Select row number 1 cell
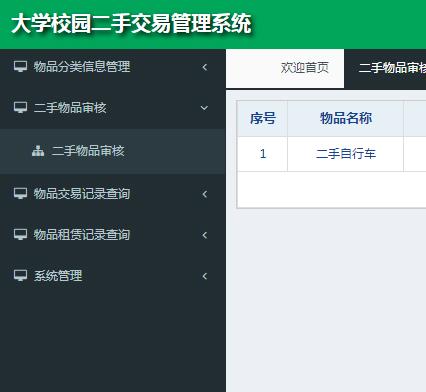The height and width of the screenshot is (392, 426). coord(263,154)
